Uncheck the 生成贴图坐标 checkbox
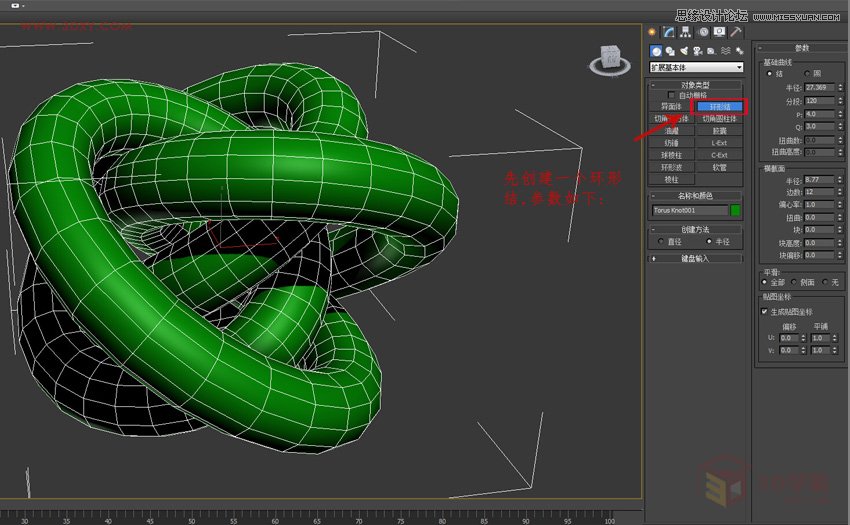The height and width of the screenshot is (525, 850). 765,311
